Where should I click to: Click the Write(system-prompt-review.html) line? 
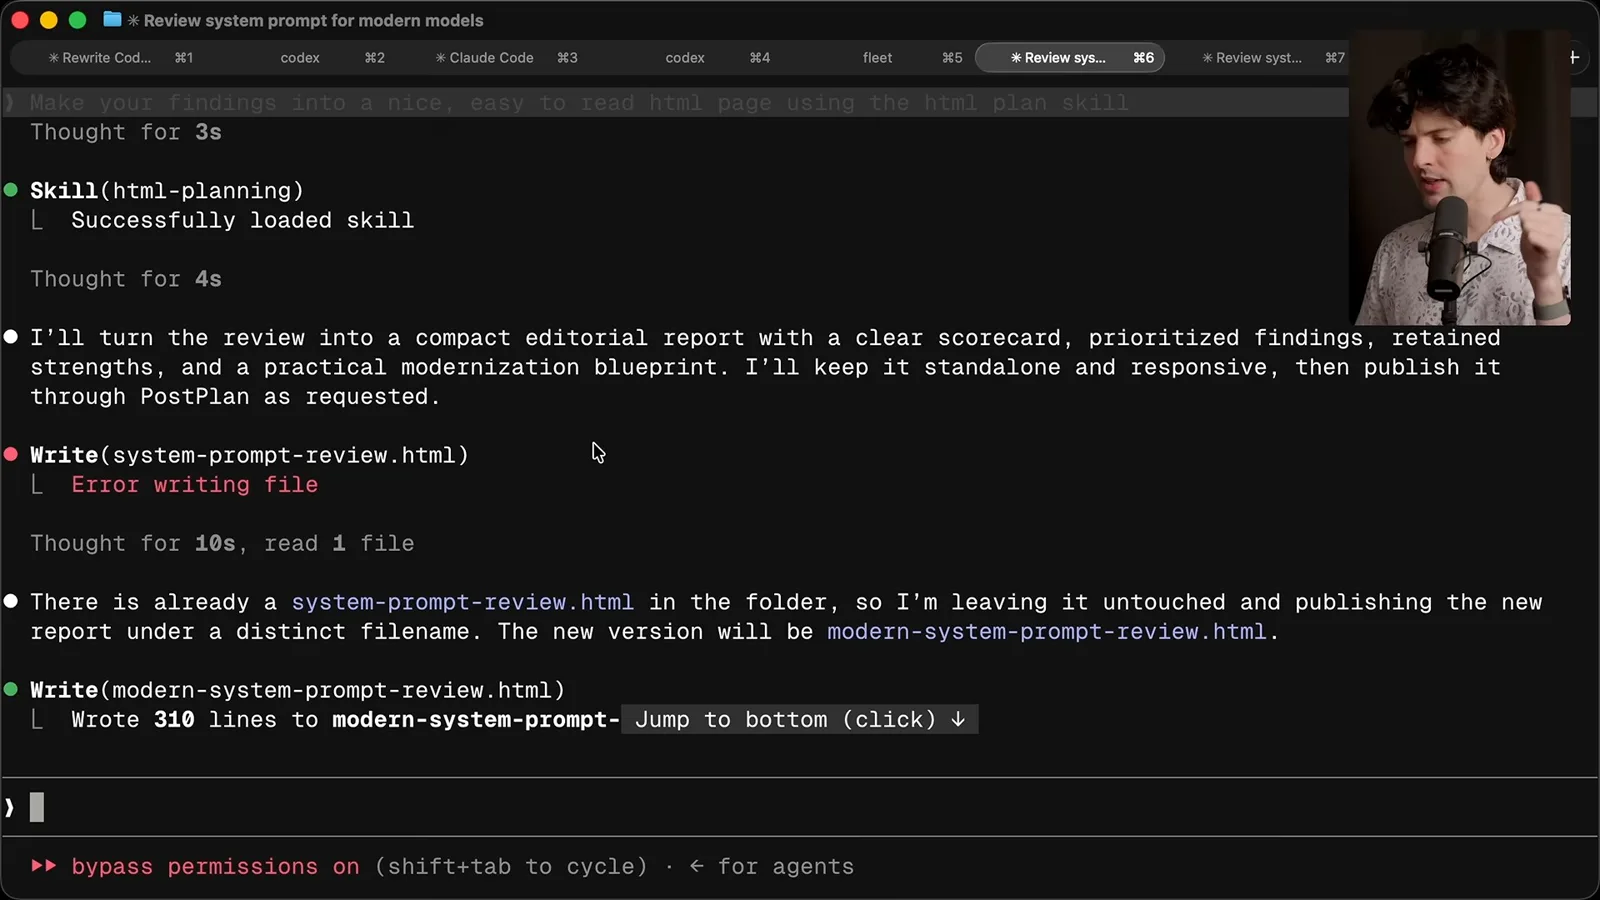tap(249, 455)
